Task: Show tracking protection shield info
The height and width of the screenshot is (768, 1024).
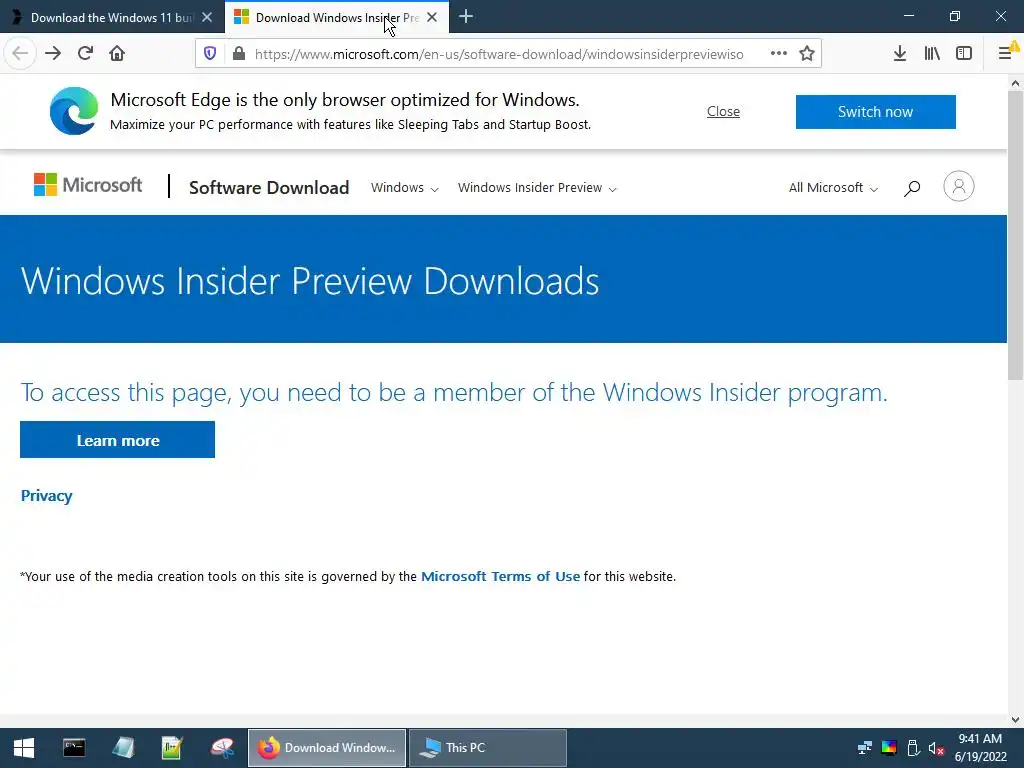Action: (210, 54)
